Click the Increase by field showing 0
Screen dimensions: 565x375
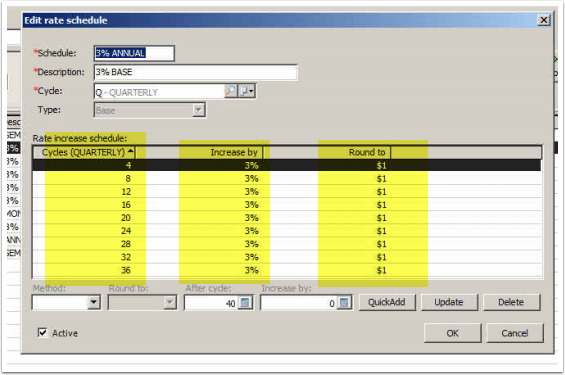point(299,303)
